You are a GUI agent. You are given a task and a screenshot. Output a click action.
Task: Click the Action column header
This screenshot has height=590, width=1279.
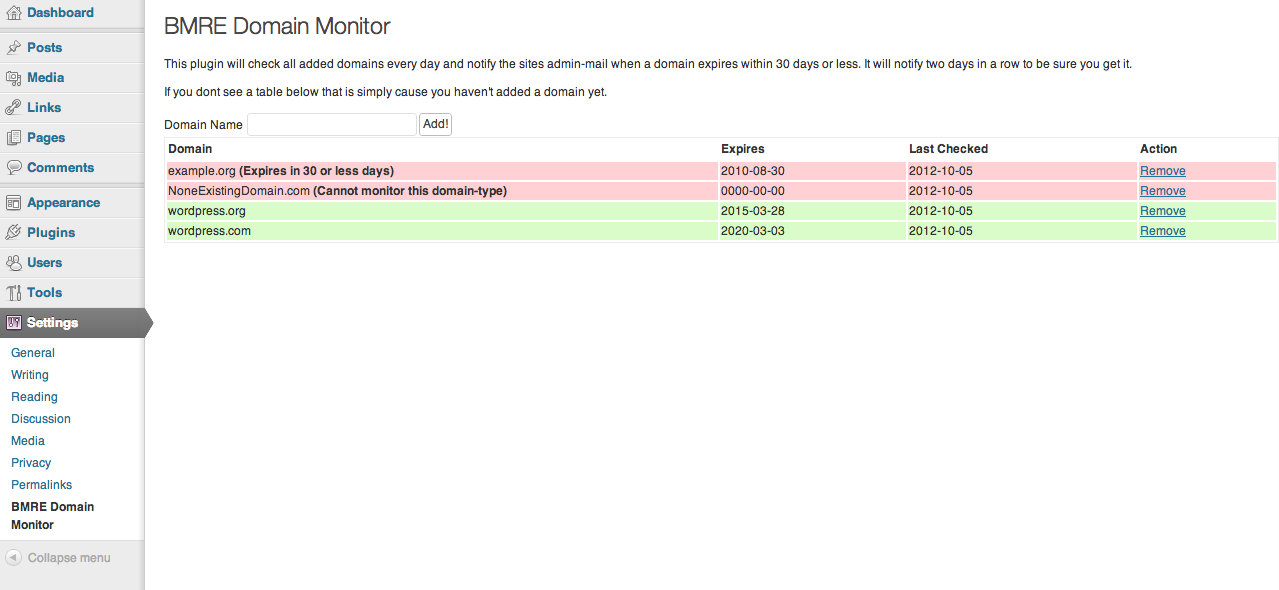(x=1159, y=149)
